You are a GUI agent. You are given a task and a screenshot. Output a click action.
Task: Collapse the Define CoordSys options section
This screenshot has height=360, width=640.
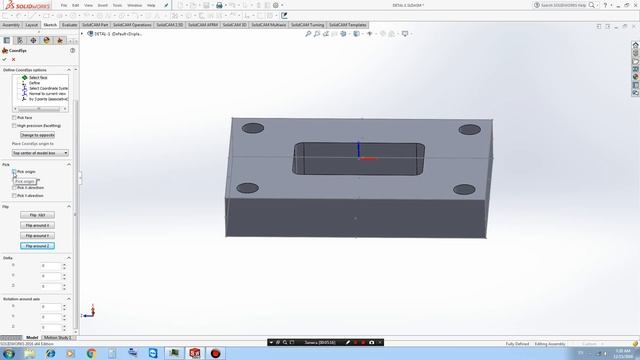click(x=69, y=70)
